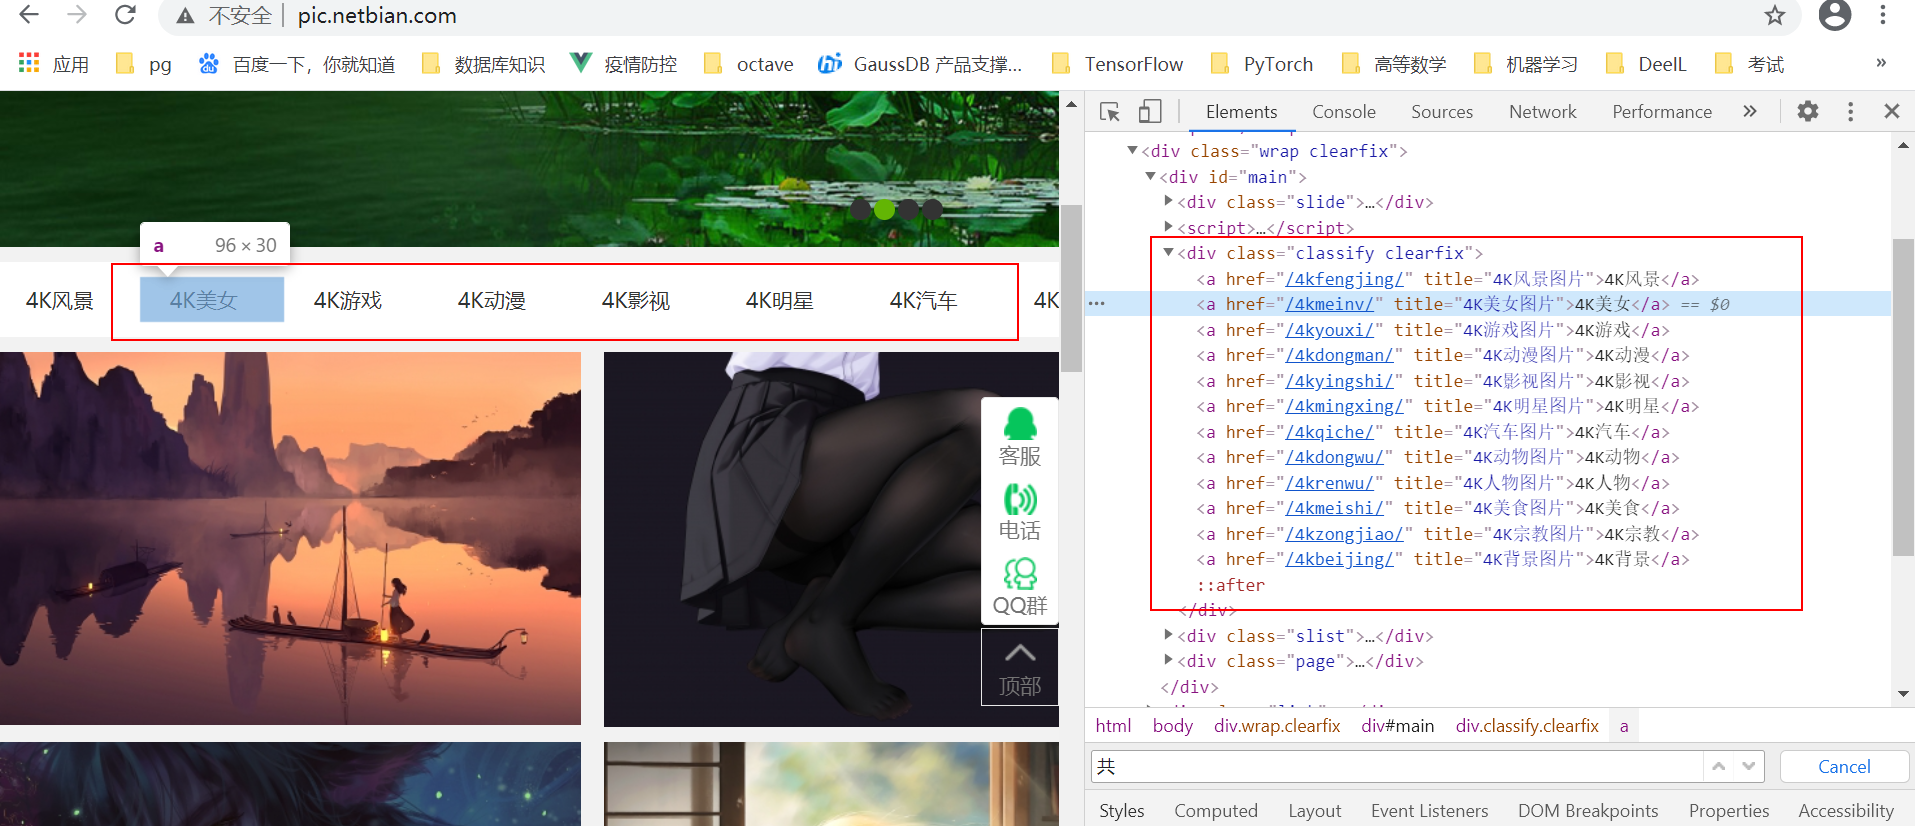Screen dimensions: 1915x826
Task: Open the octave bookmark folder
Action: [748, 64]
